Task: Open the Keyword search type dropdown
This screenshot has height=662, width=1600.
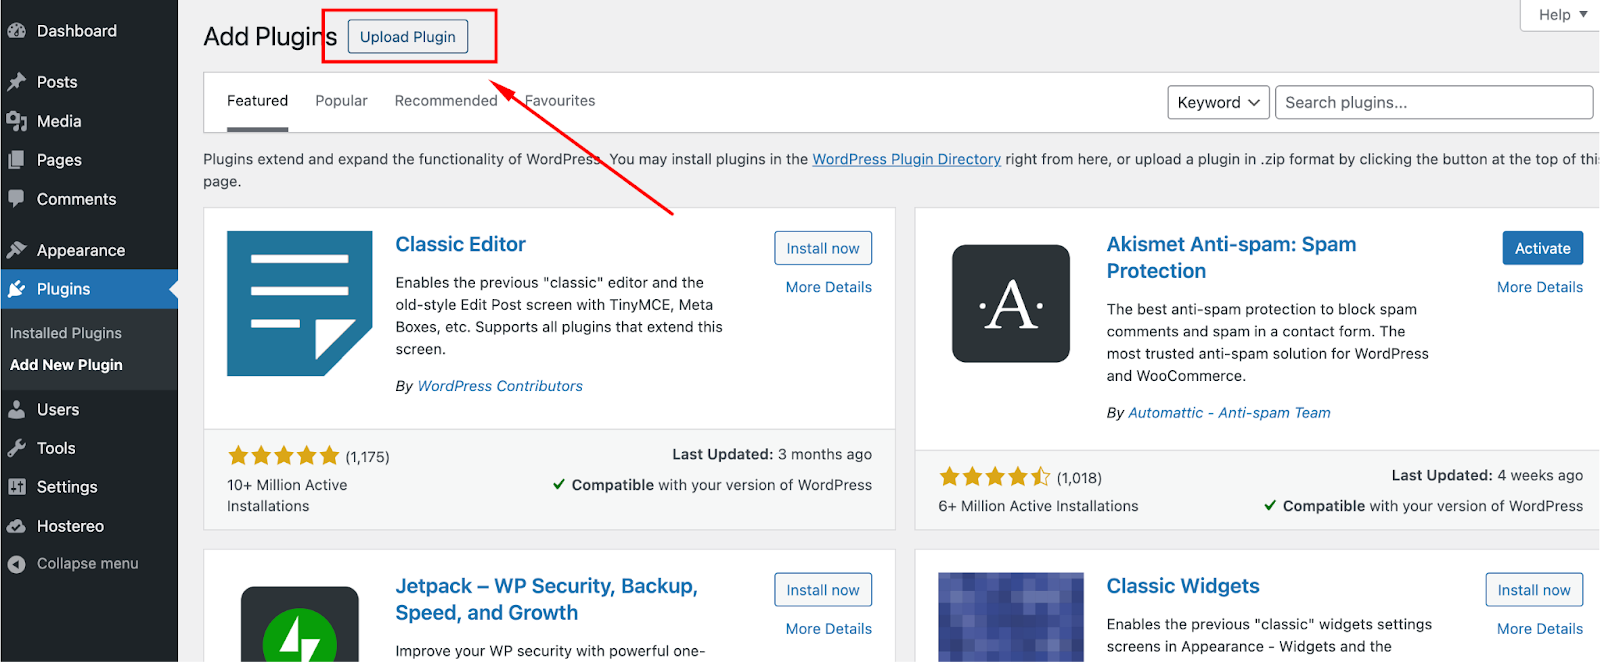Action: tap(1219, 102)
